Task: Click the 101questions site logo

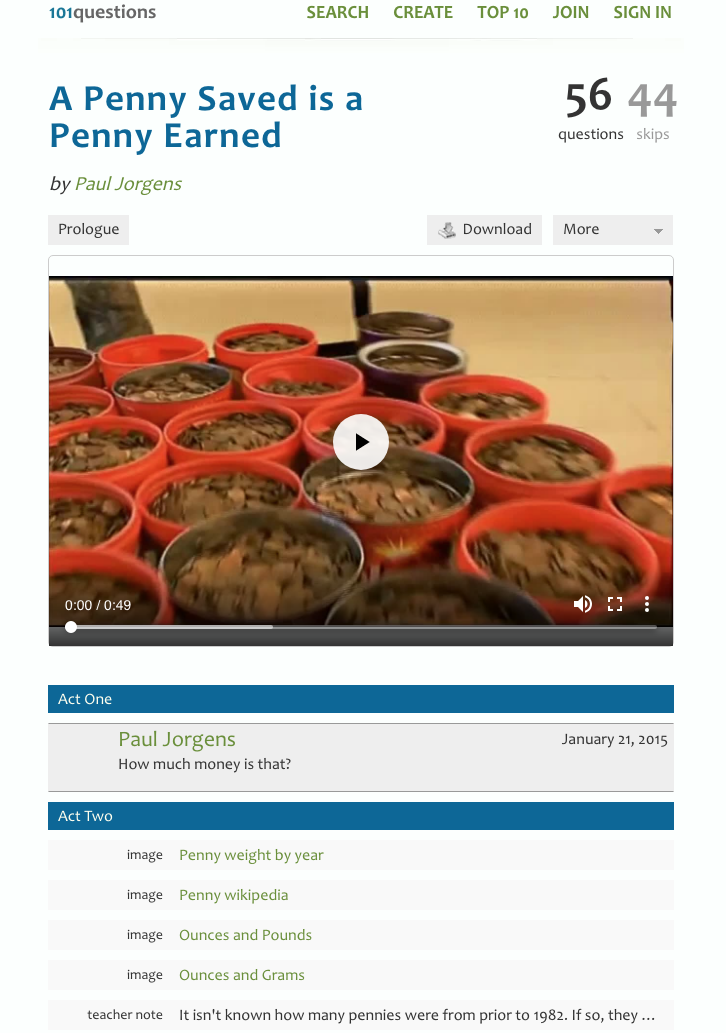Action: click(x=103, y=12)
